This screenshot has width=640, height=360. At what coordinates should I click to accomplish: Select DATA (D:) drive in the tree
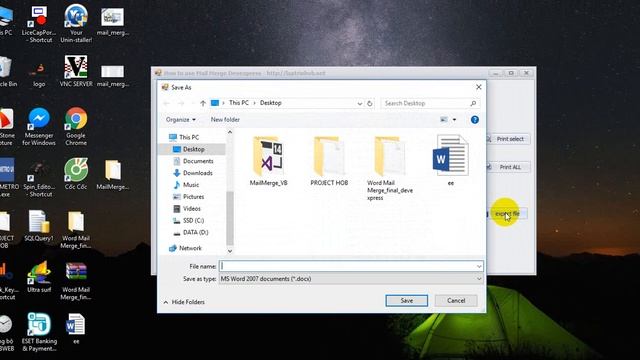[x=196, y=232]
